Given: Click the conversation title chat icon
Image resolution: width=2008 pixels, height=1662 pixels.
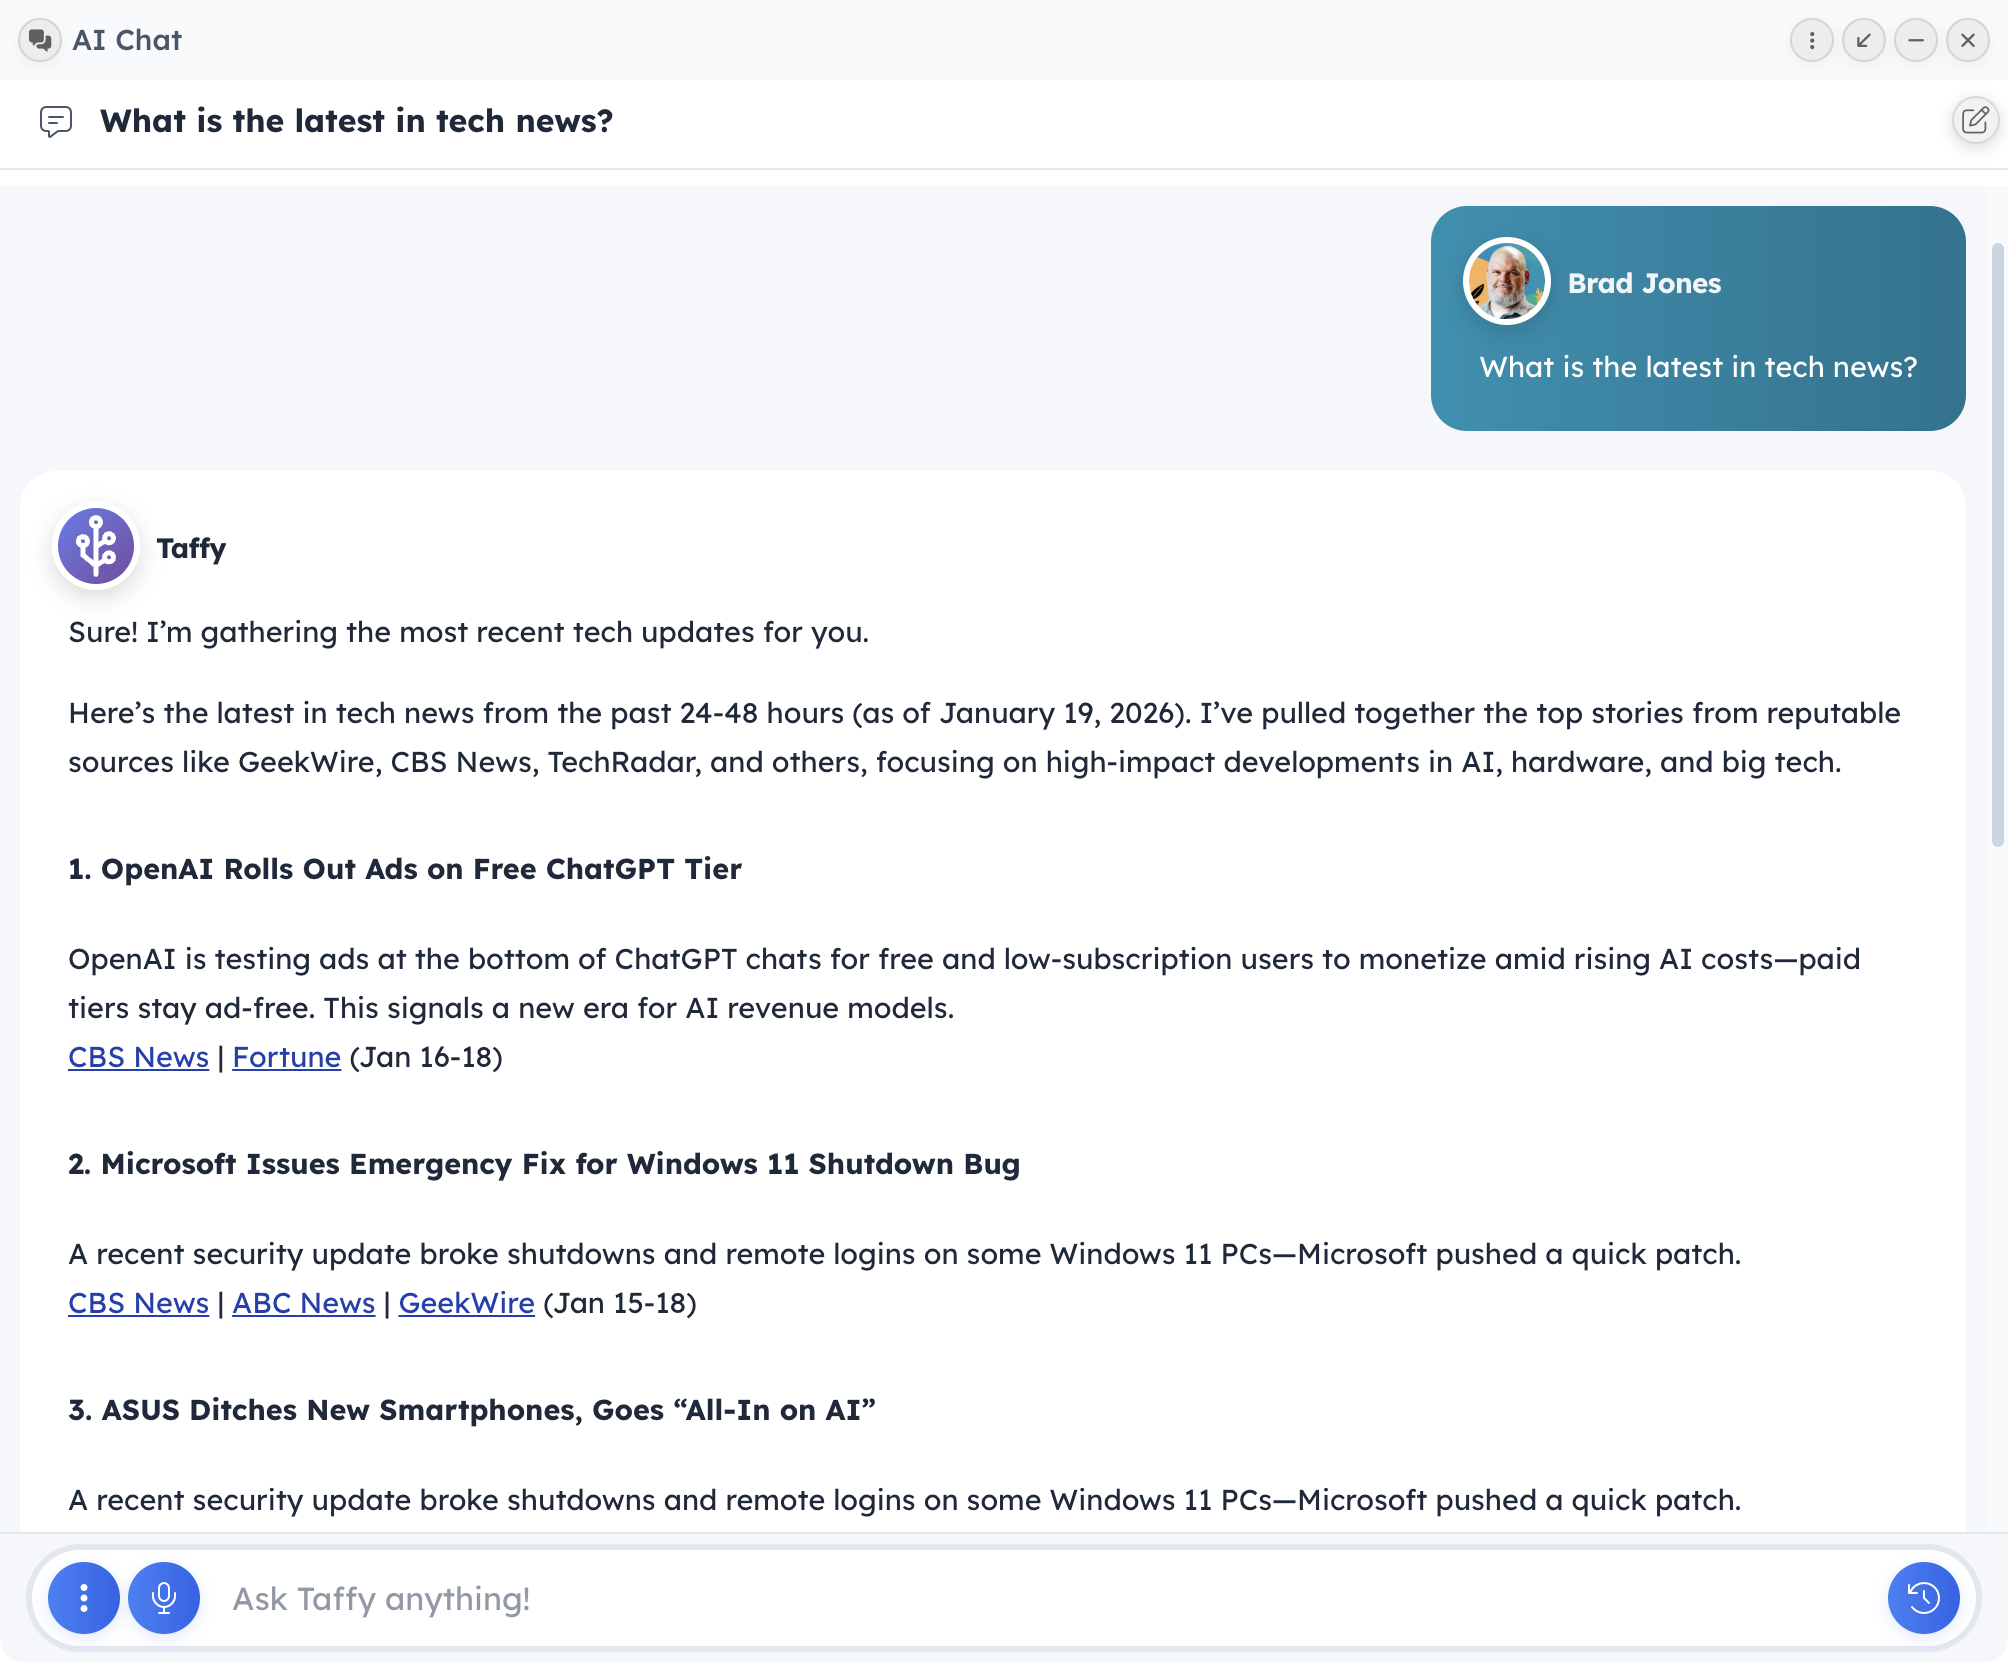Looking at the screenshot, I should click(56, 121).
